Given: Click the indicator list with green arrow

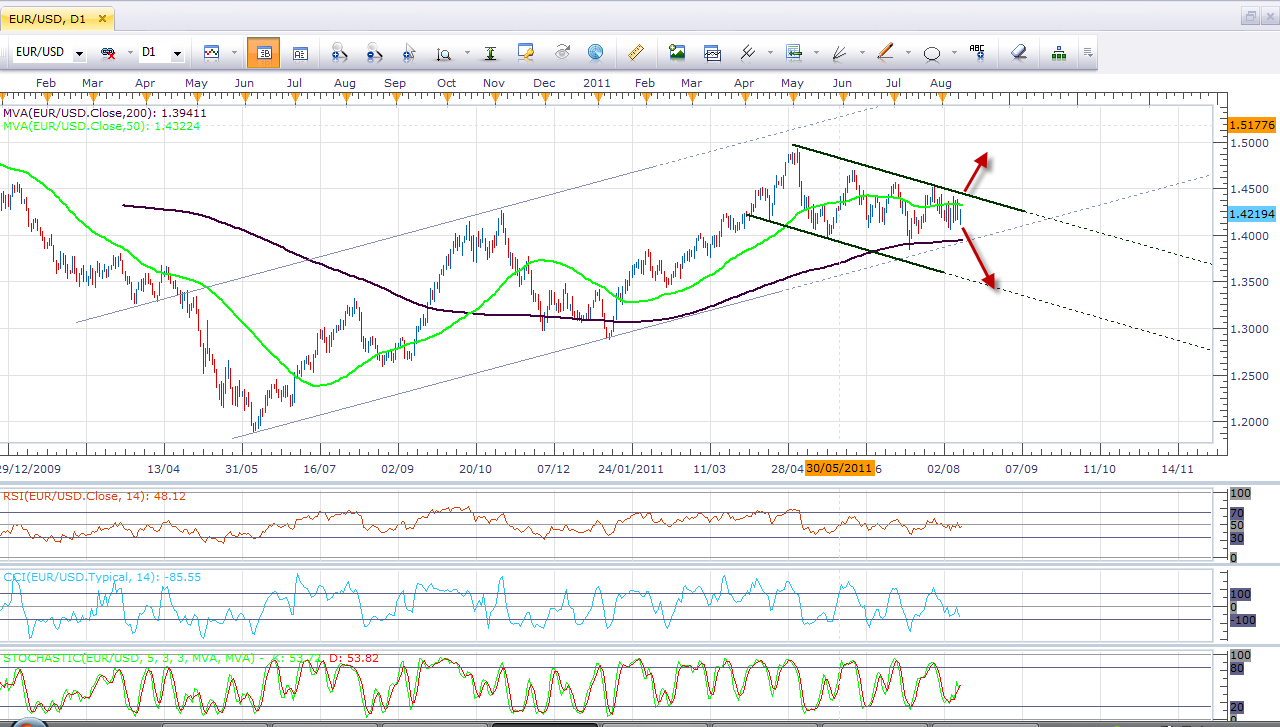Looking at the screenshot, I should pyautogui.click(x=795, y=52).
